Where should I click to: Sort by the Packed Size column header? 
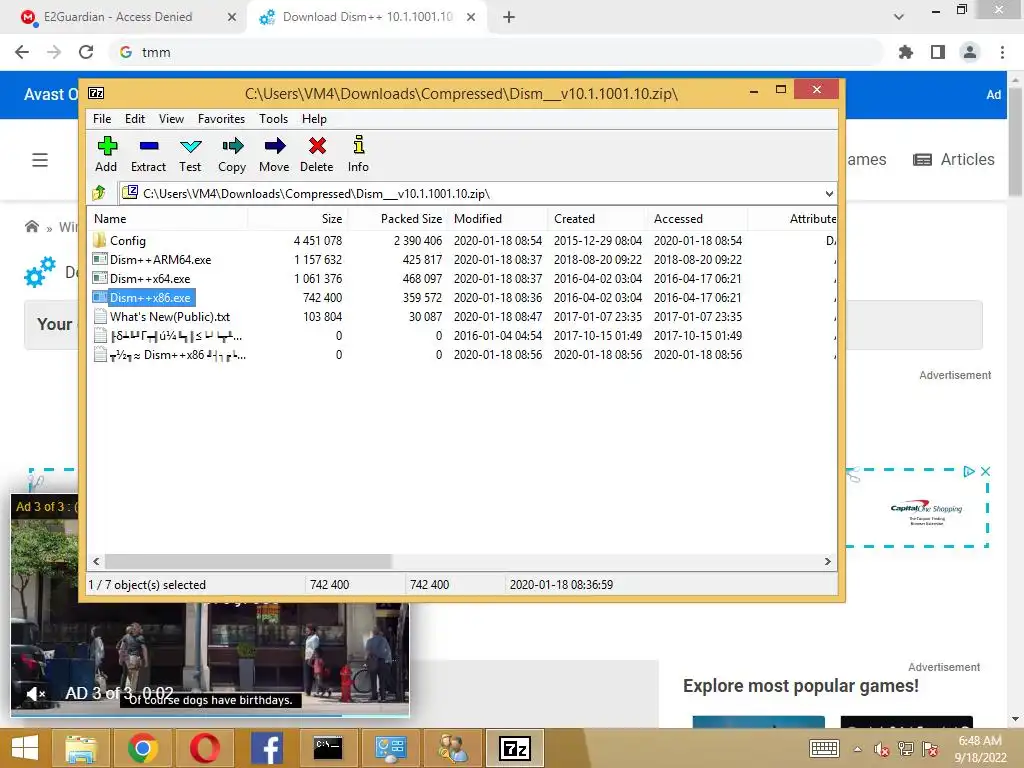click(398, 219)
